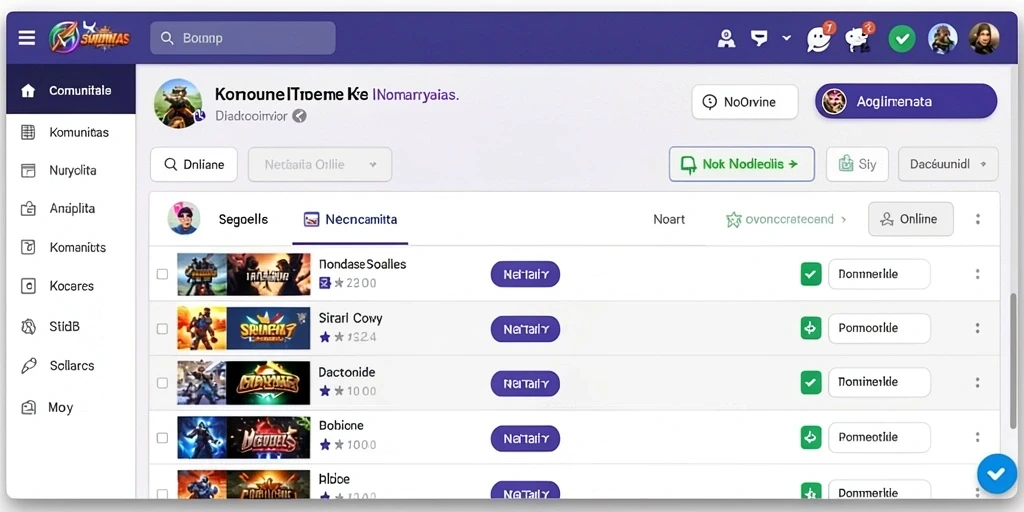Open chat bubble notifications icon
The height and width of the screenshot is (512, 1024).
click(819, 39)
